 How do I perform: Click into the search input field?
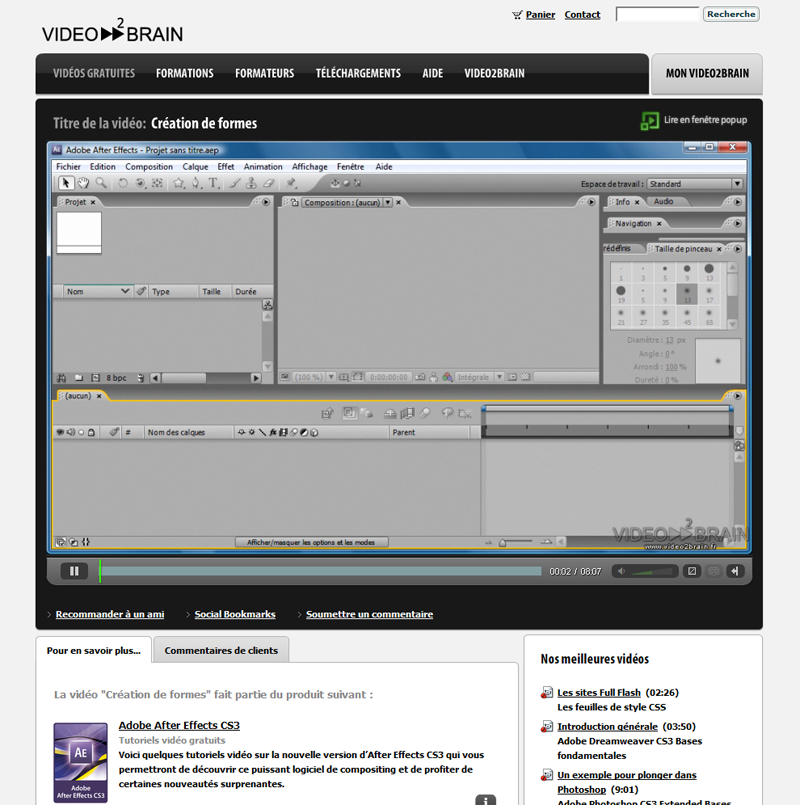(657, 14)
